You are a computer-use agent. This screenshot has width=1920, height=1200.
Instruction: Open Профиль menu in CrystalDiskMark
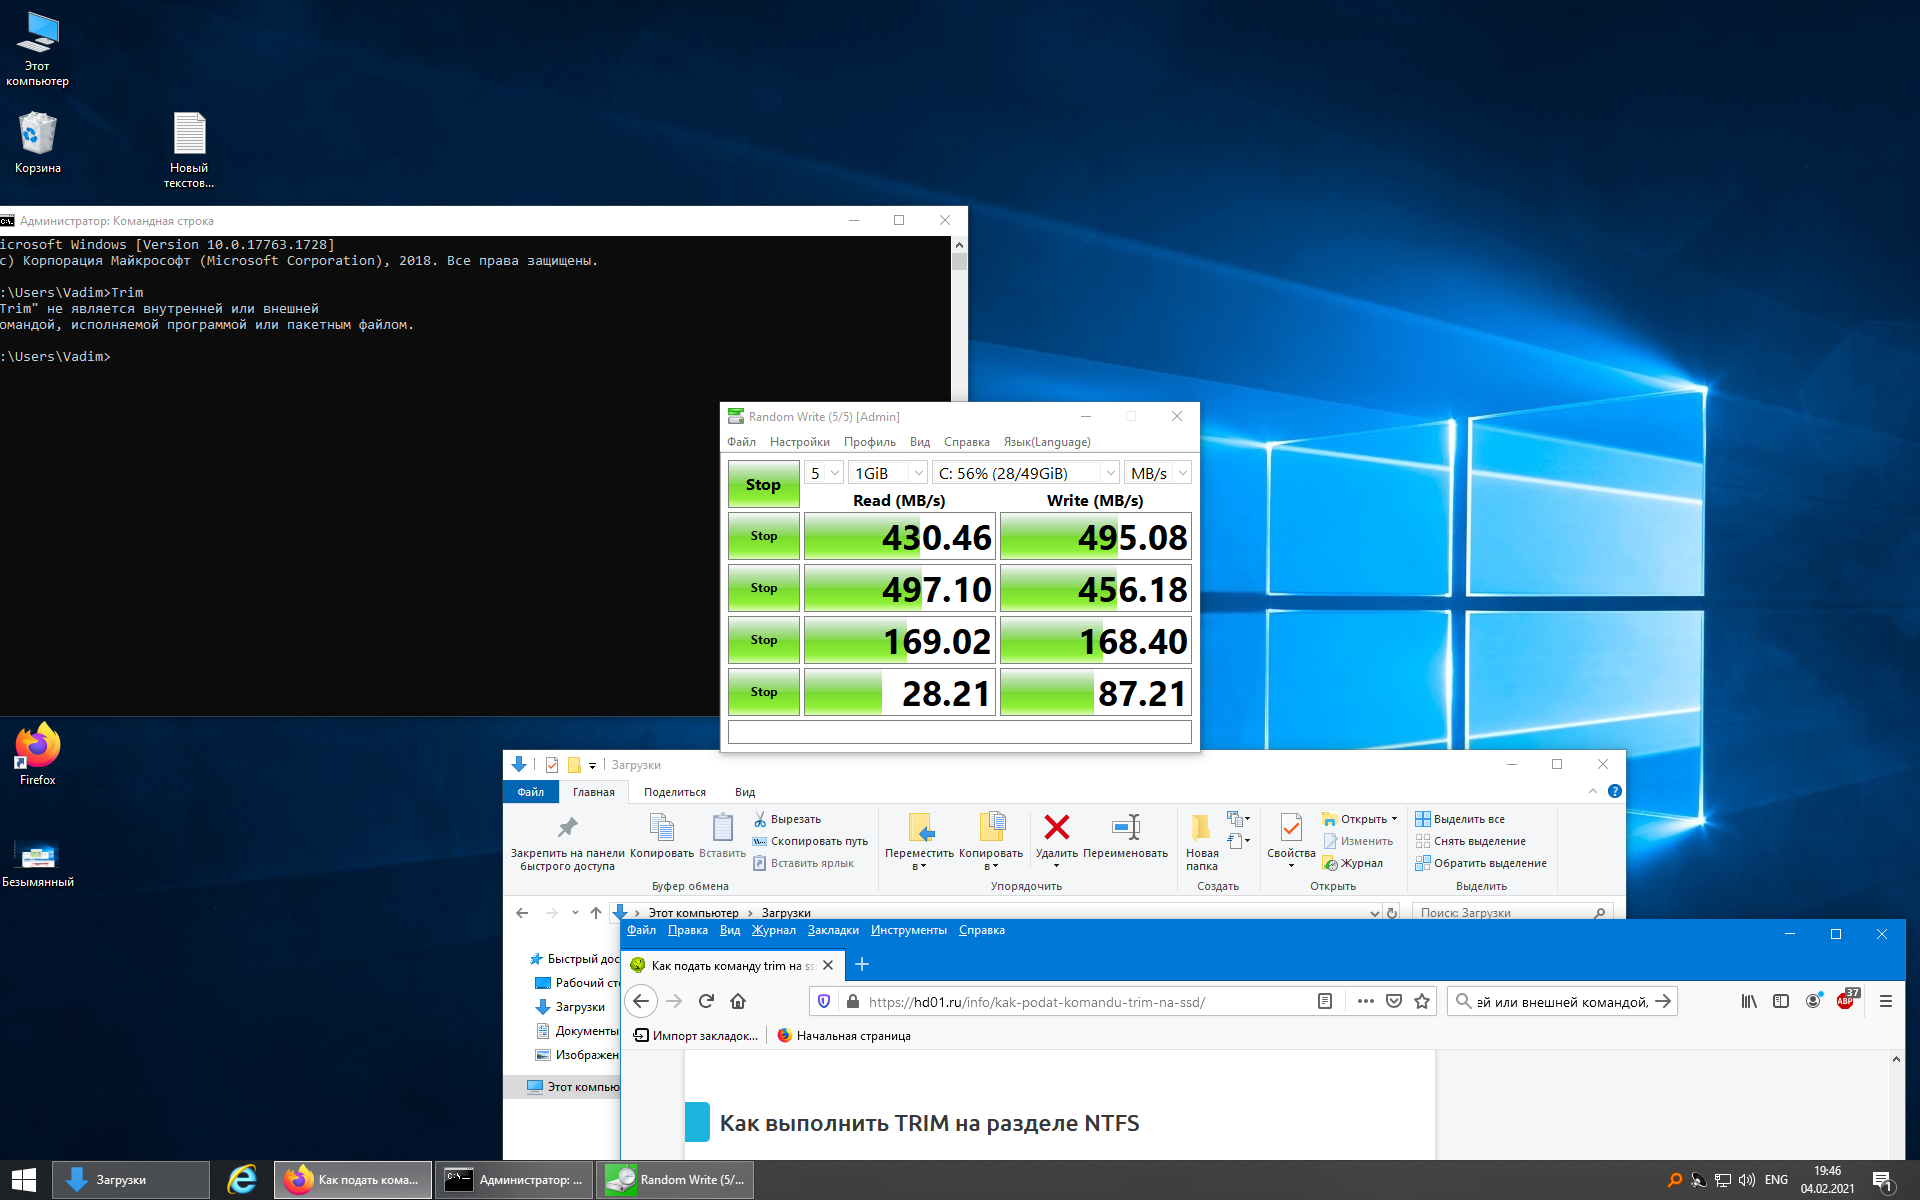pos(870,442)
